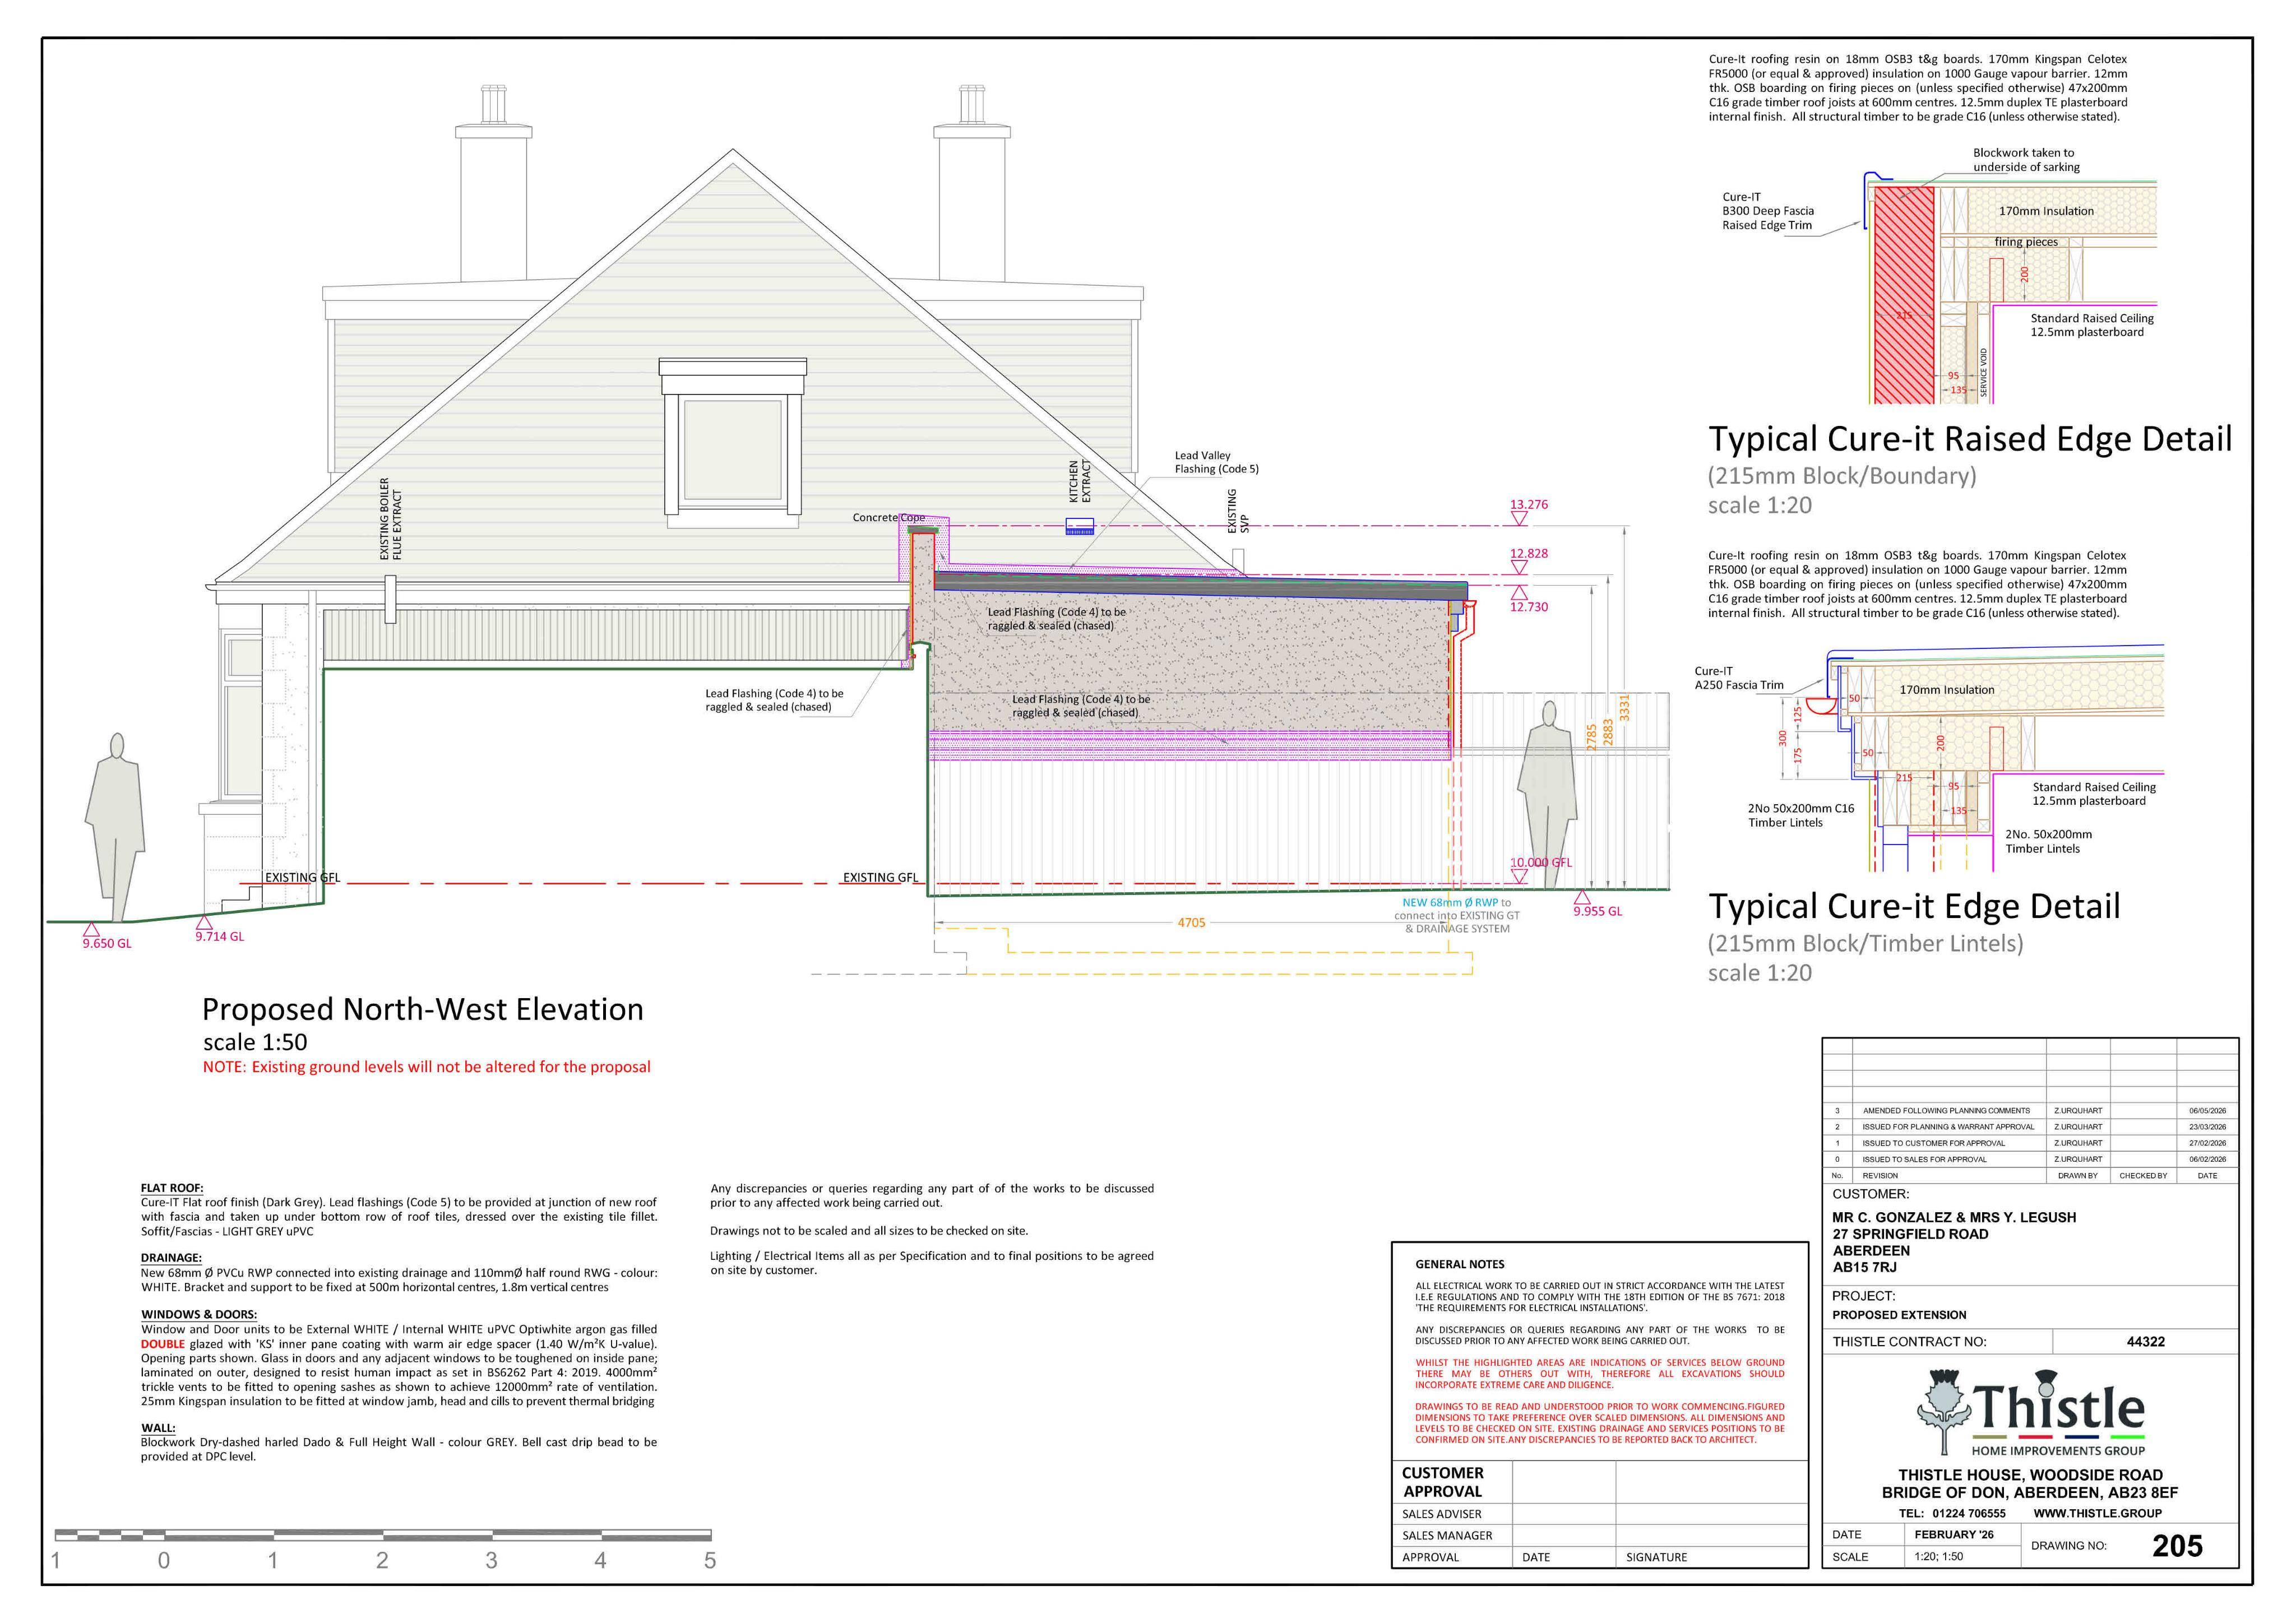
Task: Select the '13.276' level marker
Action: [1528, 505]
